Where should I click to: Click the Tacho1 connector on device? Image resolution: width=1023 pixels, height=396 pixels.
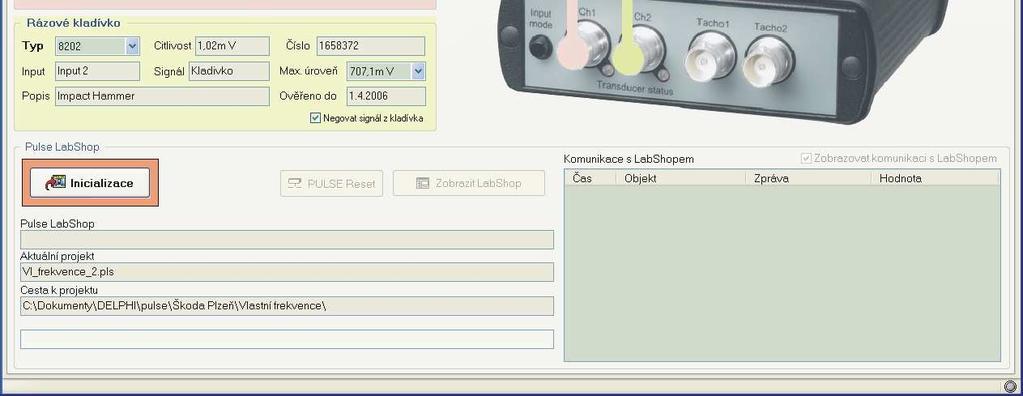click(710, 55)
